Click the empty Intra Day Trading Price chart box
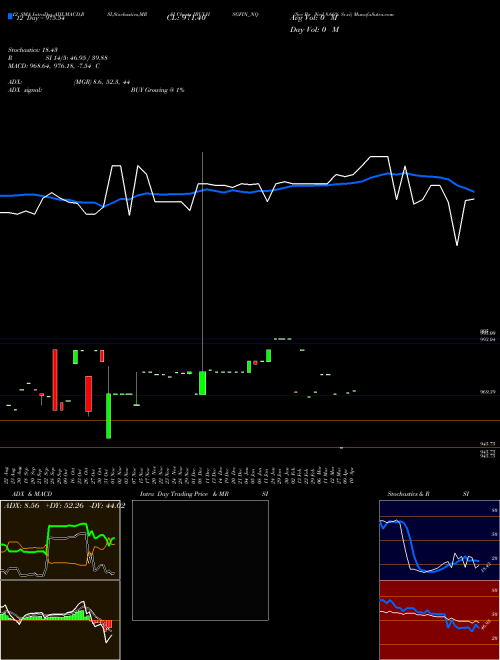 [x=200, y=560]
